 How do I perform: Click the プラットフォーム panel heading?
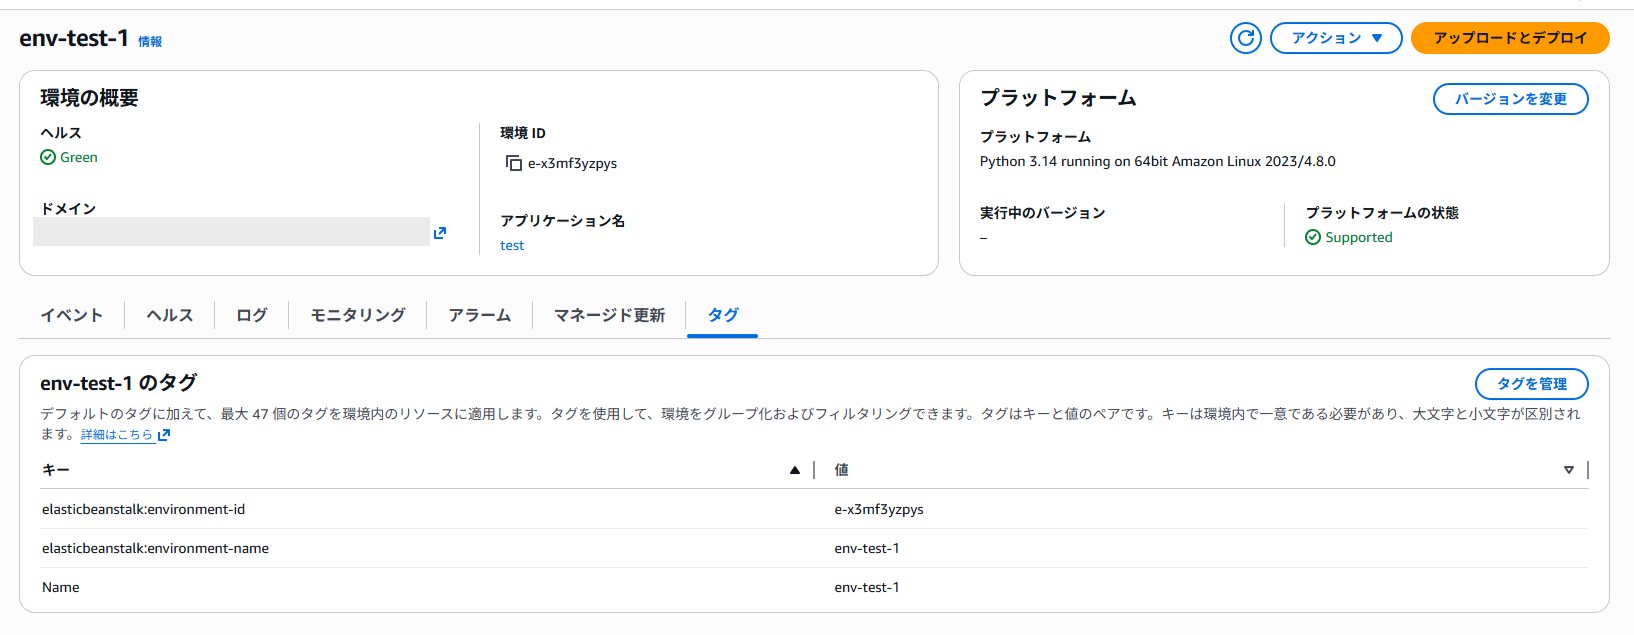tap(1058, 98)
